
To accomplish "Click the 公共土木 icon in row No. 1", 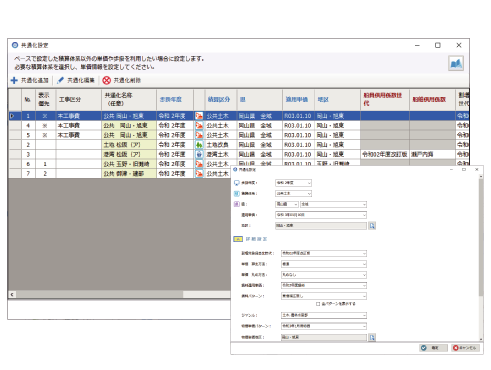I will [199, 116].
